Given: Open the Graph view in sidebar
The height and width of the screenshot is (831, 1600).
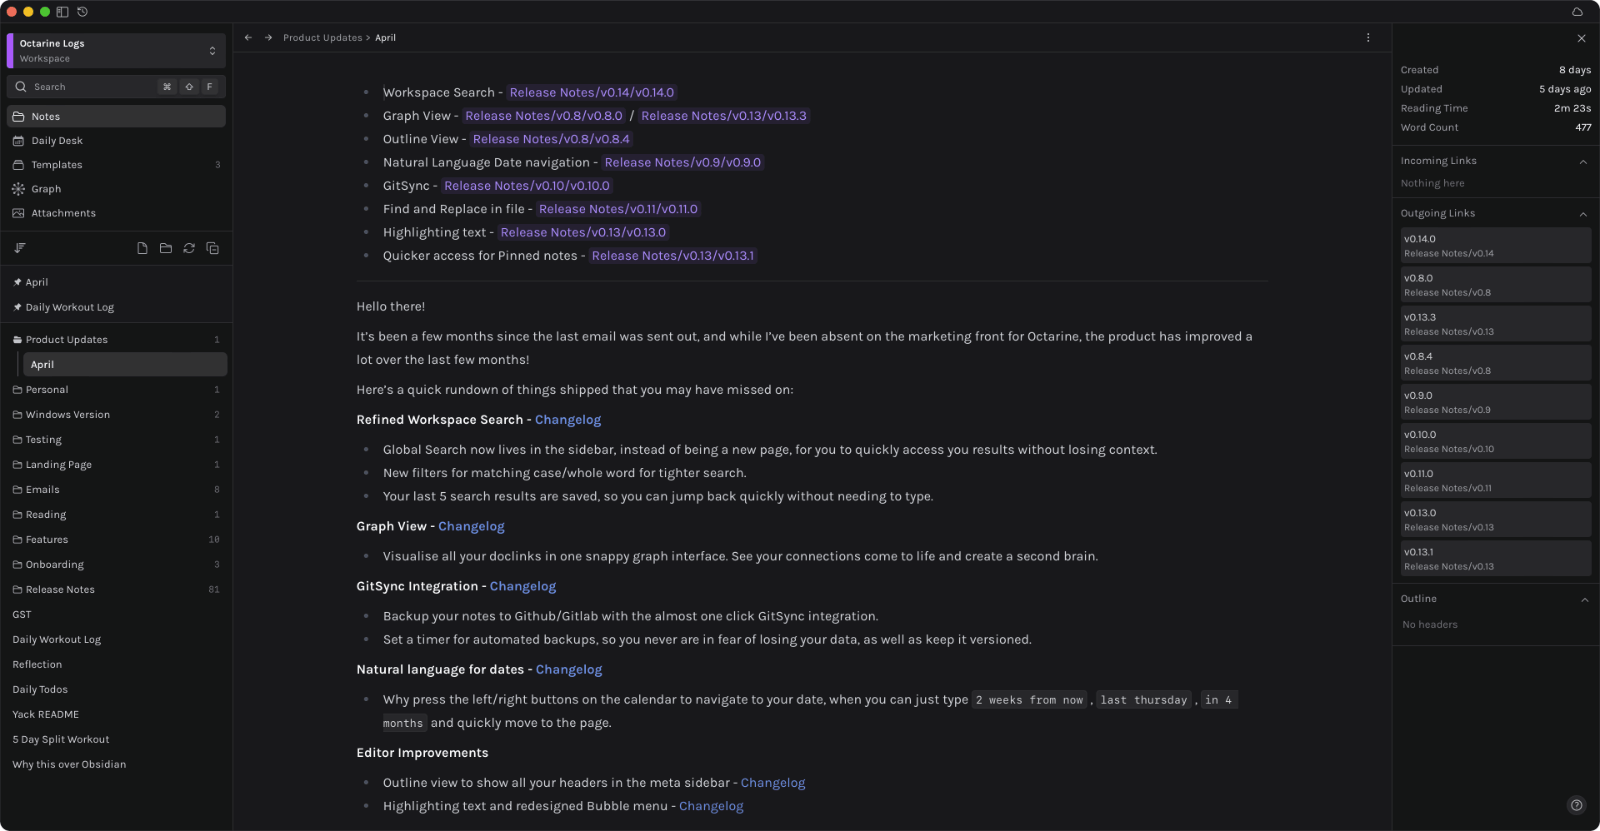Looking at the screenshot, I should (46, 189).
